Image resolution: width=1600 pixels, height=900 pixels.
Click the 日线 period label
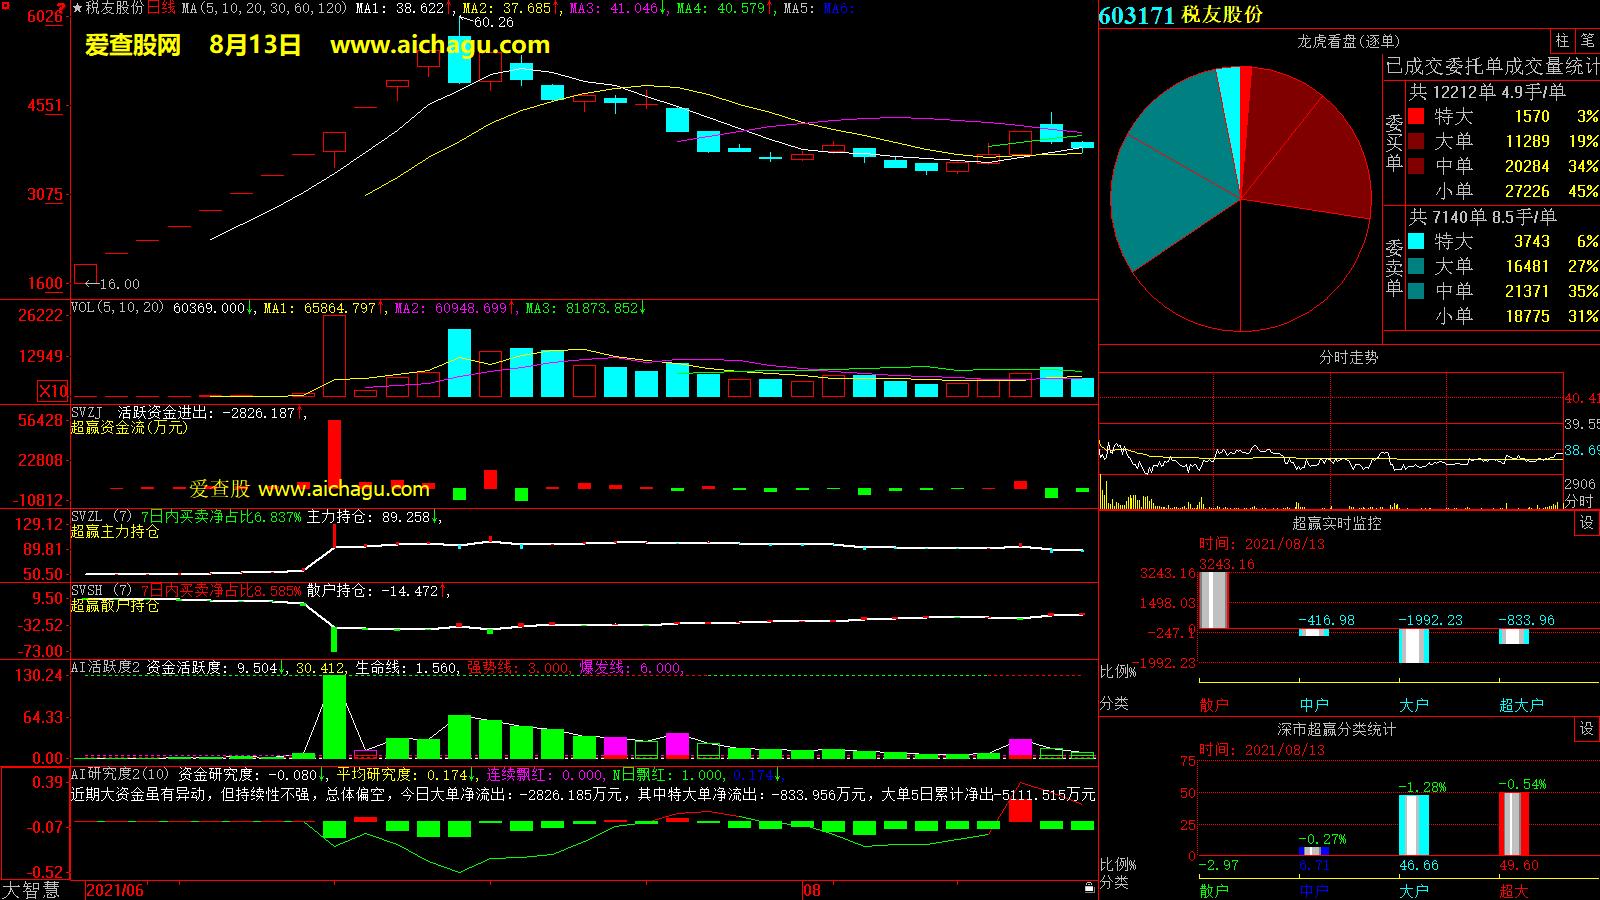pyautogui.click(x=162, y=8)
